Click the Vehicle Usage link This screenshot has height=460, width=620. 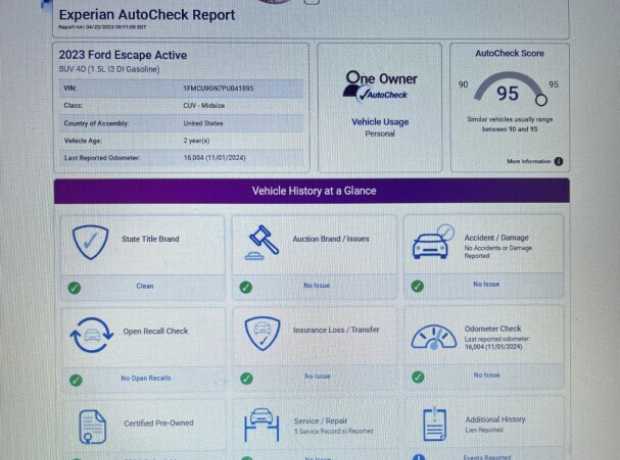tap(380, 122)
